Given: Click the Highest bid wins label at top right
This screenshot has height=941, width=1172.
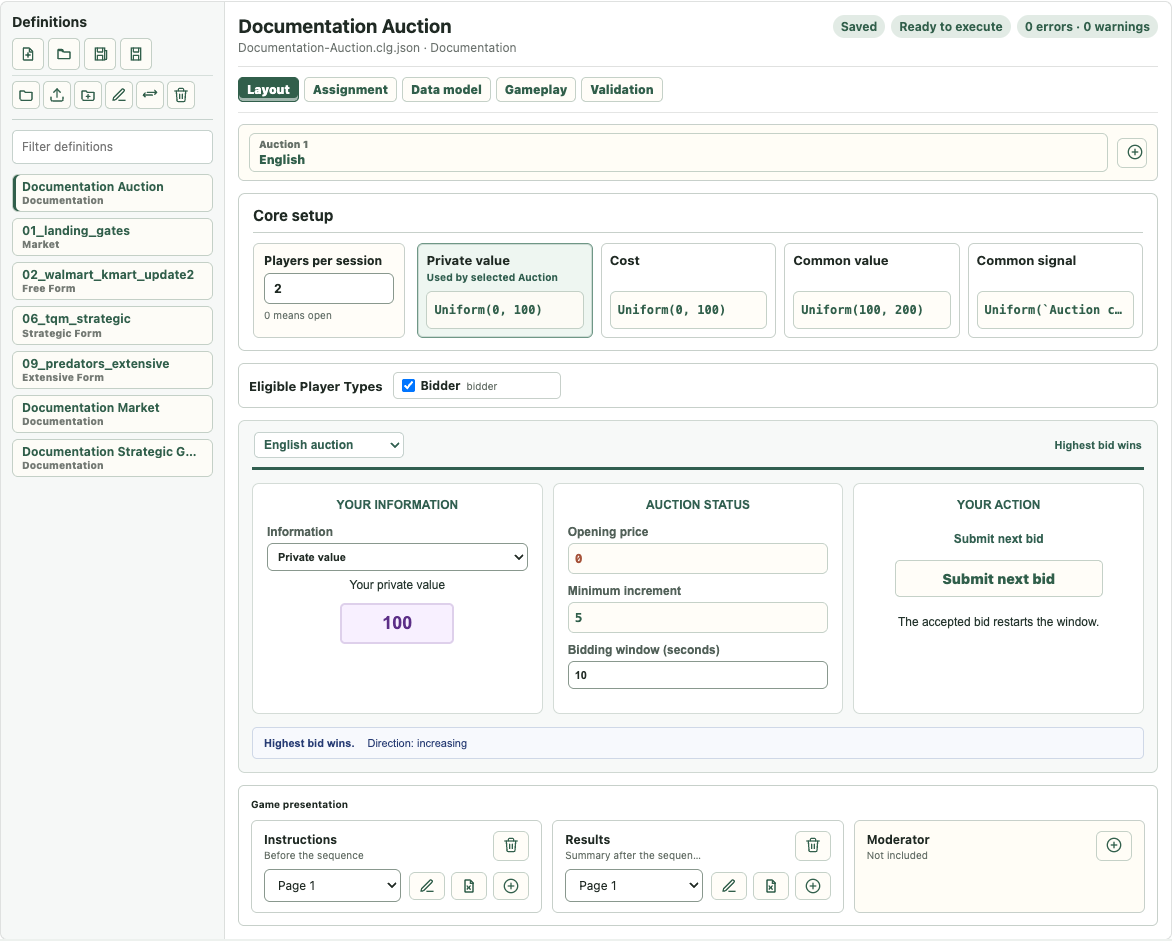Looking at the screenshot, I should pyautogui.click(x=1097, y=445).
